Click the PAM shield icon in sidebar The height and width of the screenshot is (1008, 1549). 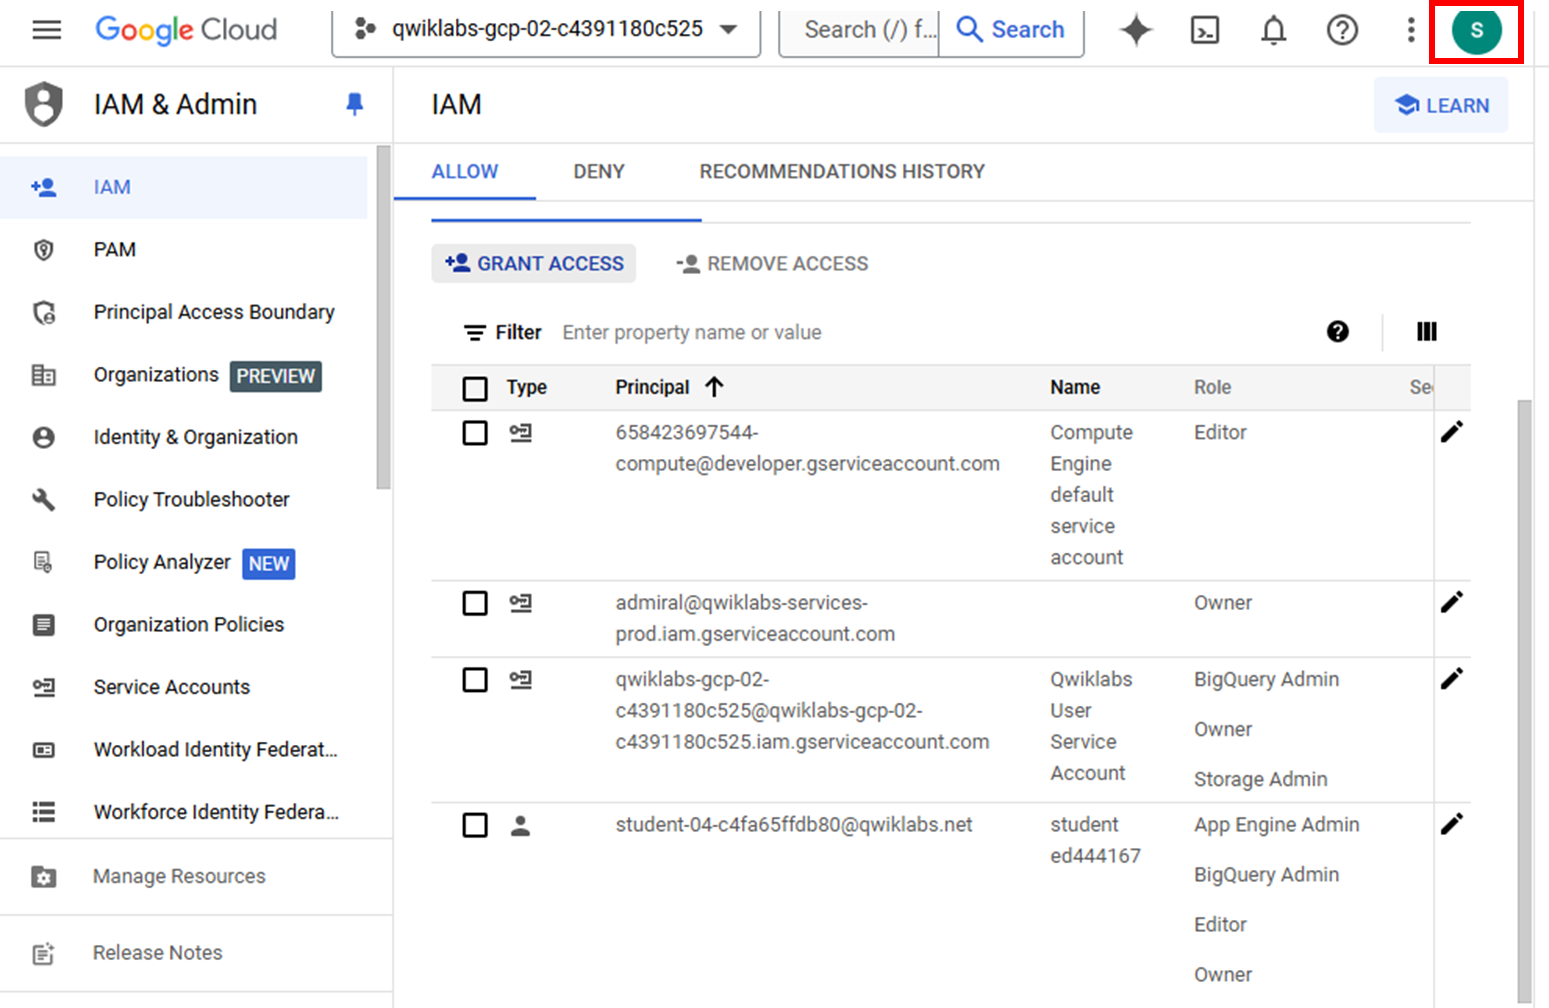click(44, 250)
